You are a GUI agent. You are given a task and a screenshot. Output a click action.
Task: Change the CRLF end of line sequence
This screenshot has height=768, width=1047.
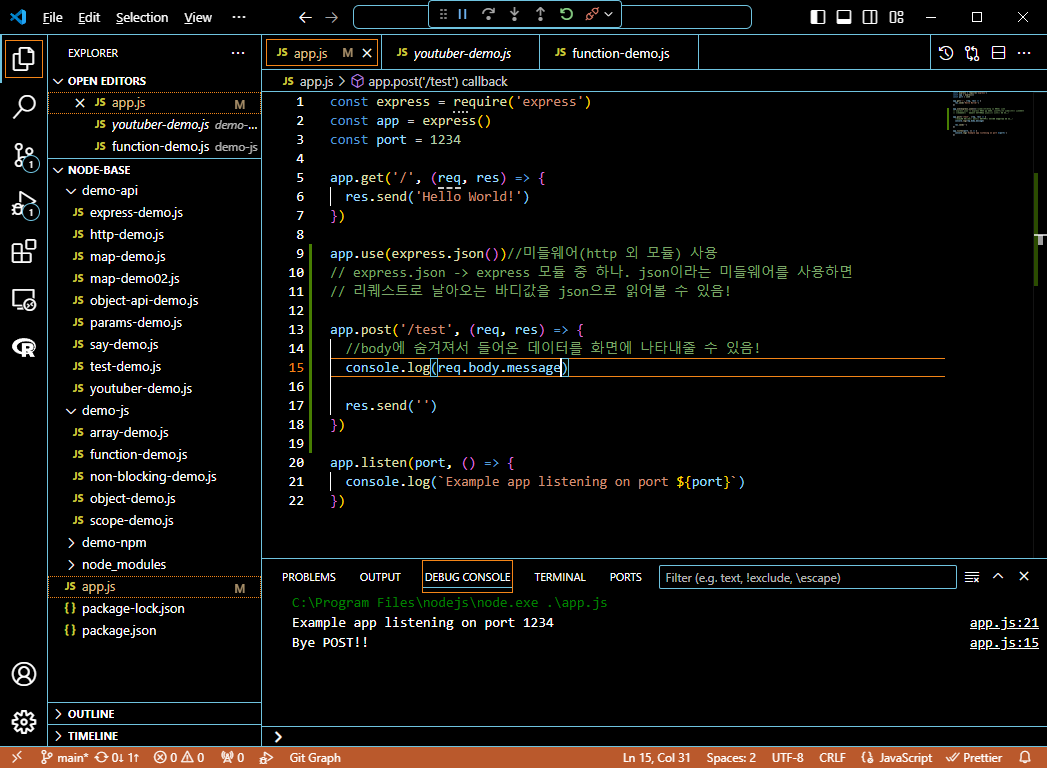click(832, 758)
